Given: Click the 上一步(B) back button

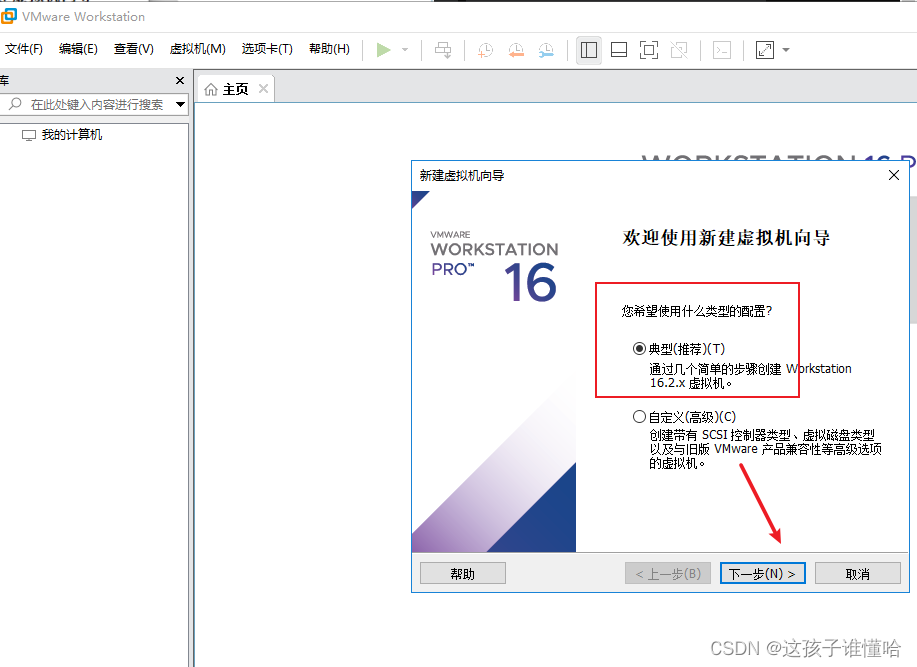Looking at the screenshot, I should coord(668,573).
